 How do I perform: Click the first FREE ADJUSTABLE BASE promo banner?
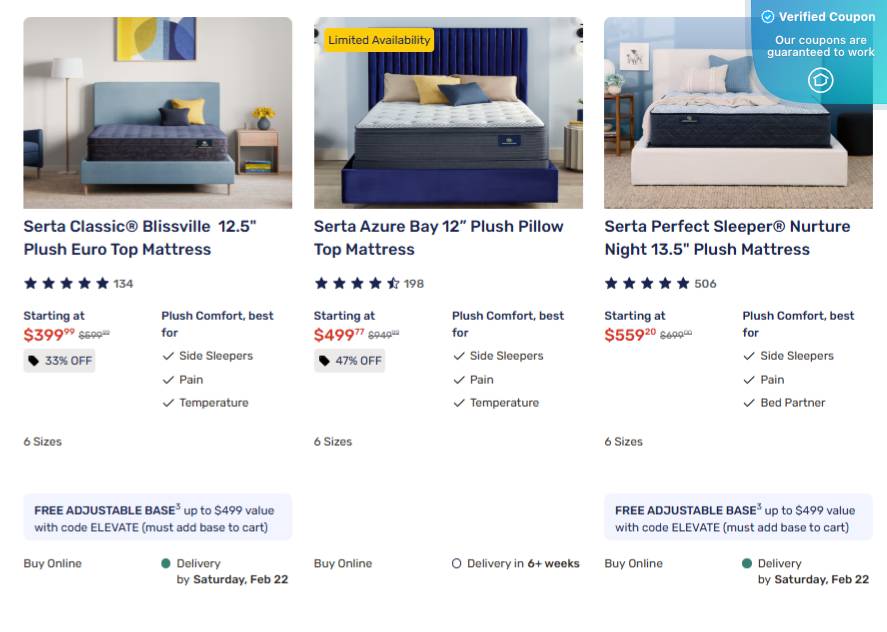(x=158, y=517)
